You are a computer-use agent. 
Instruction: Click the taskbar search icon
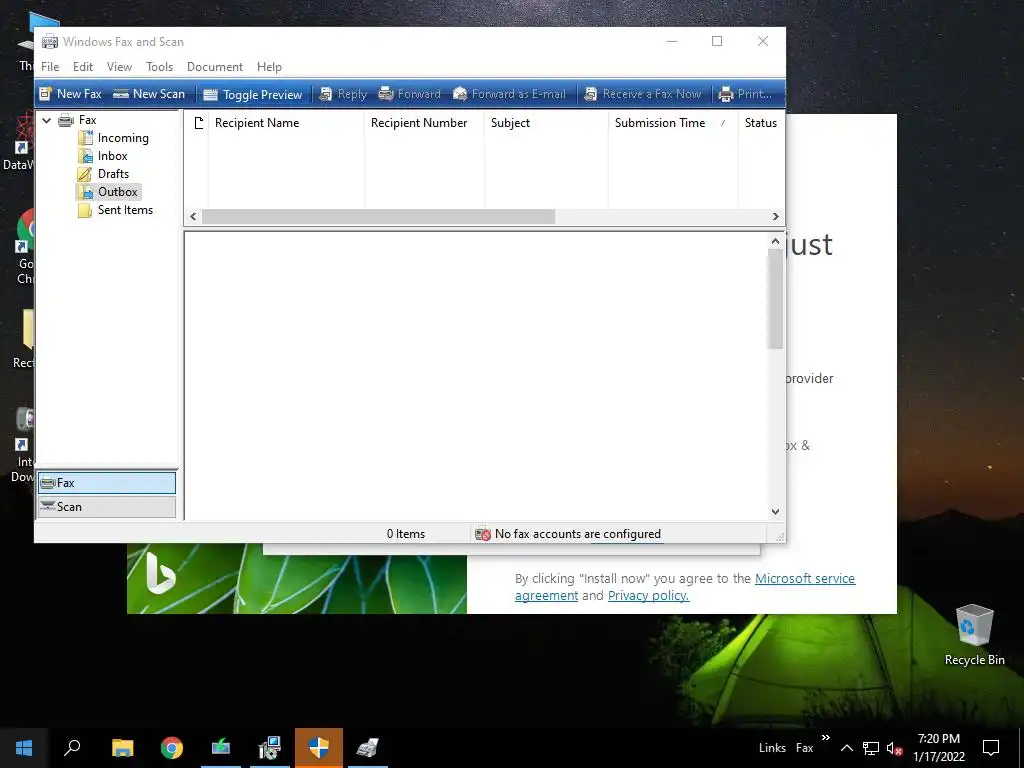(72, 748)
